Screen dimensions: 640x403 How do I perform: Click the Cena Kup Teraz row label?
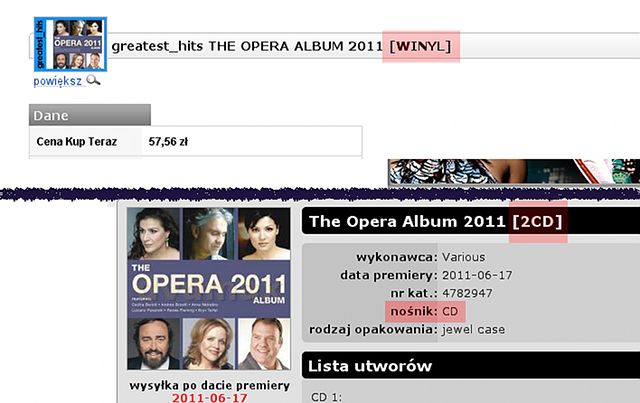tap(77, 142)
